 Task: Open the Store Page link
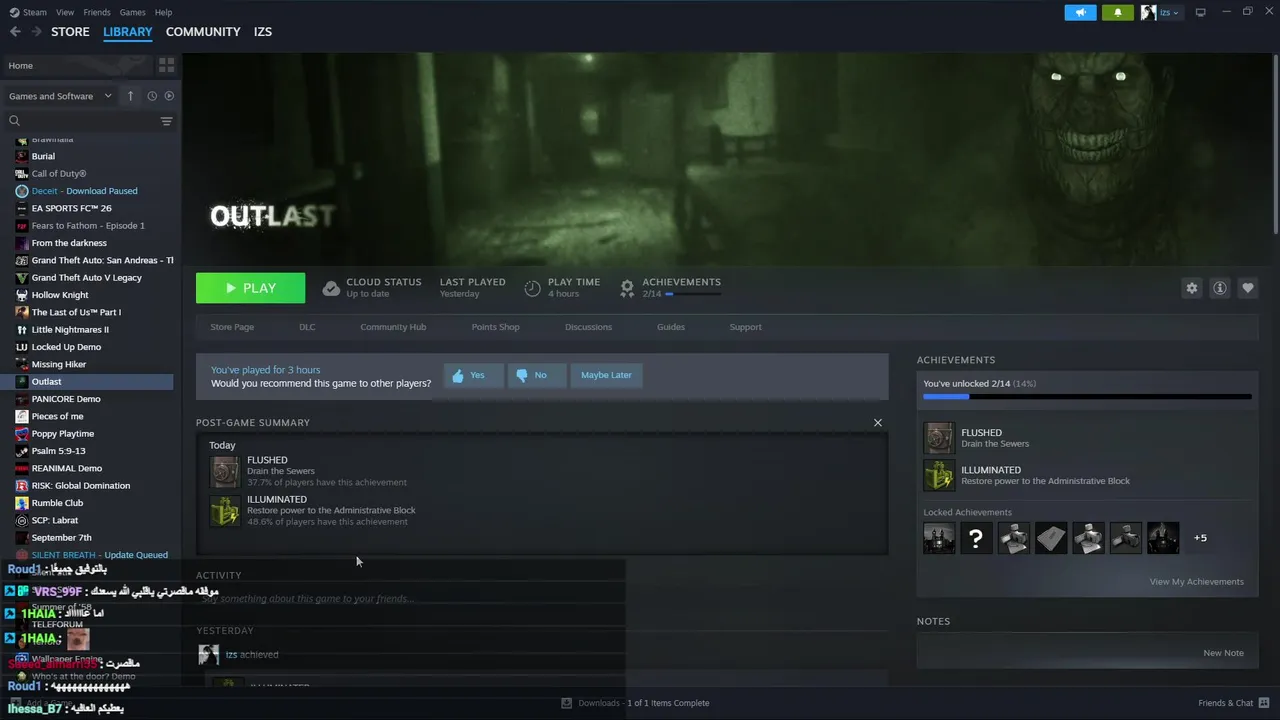tap(232, 327)
